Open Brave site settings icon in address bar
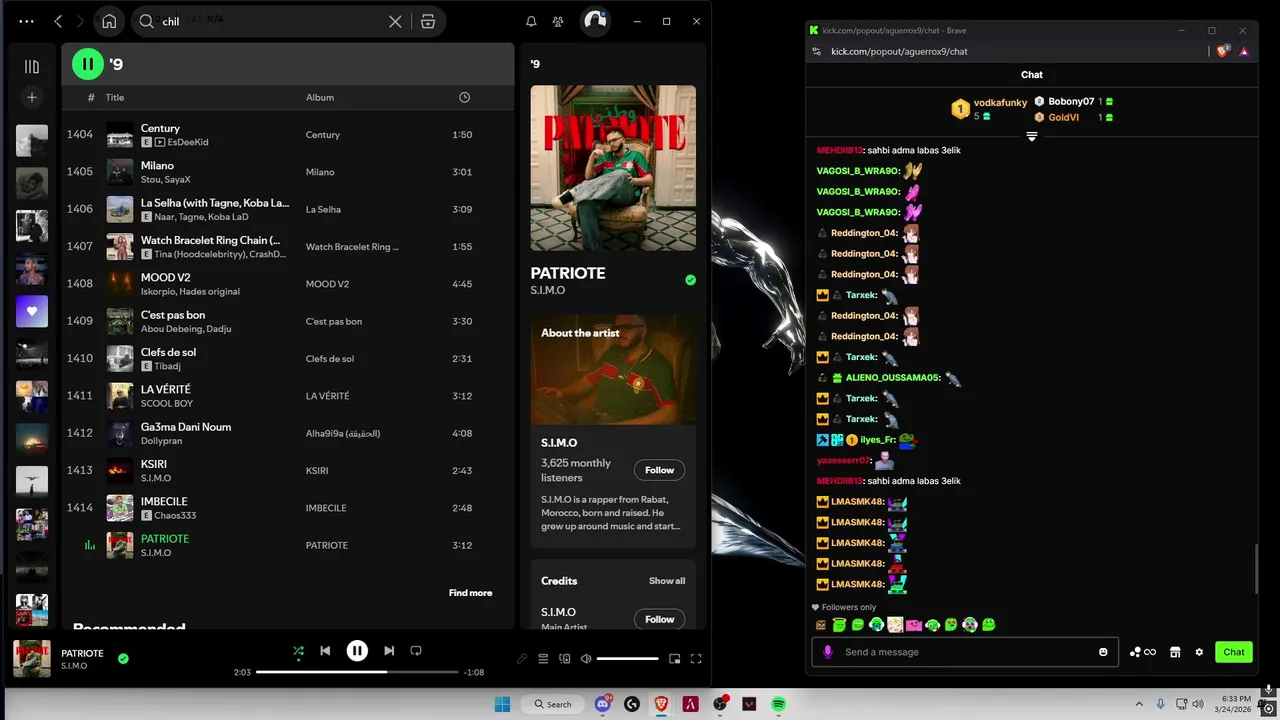This screenshot has height=720, width=1280. (816, 51)
